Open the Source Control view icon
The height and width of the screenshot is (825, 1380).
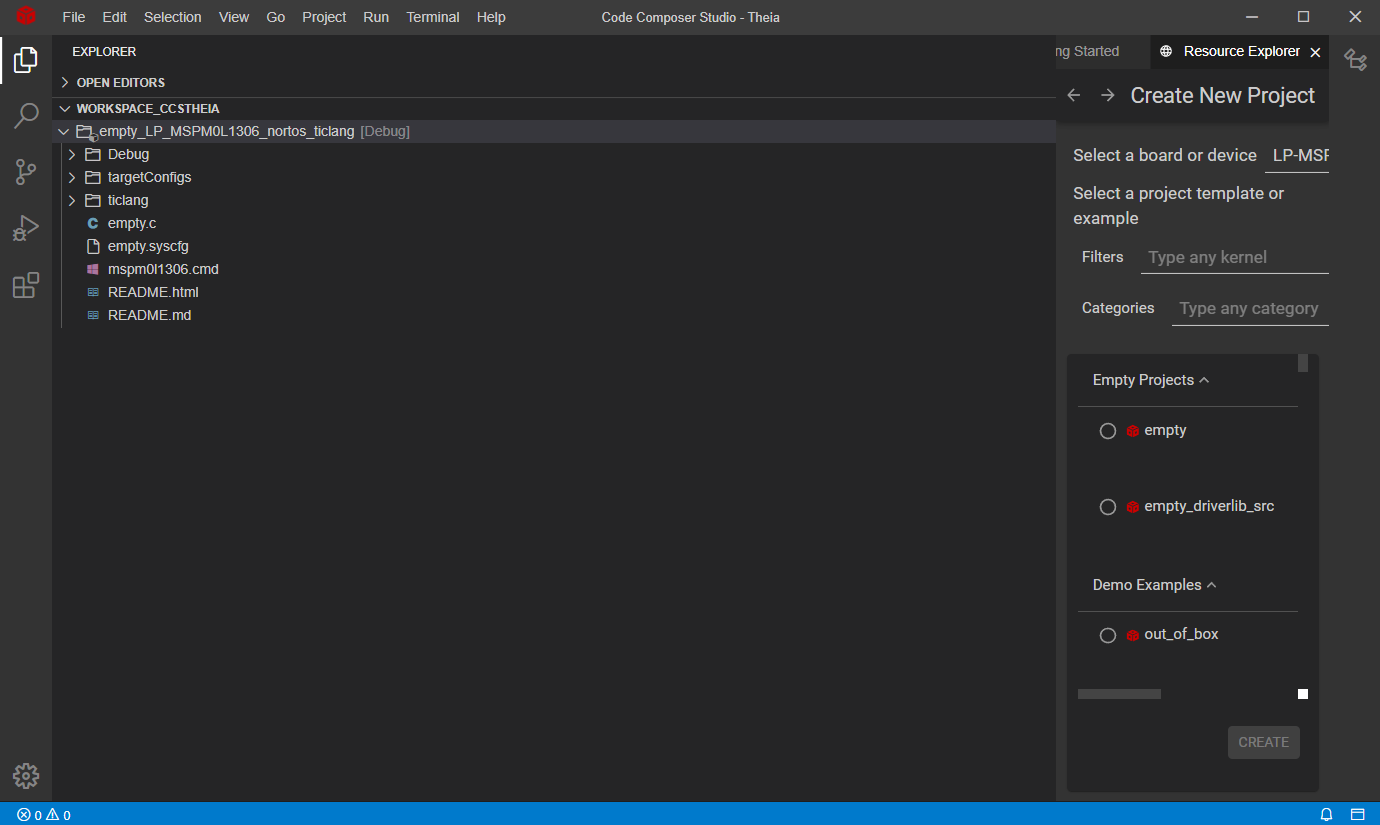coord(26,172)
